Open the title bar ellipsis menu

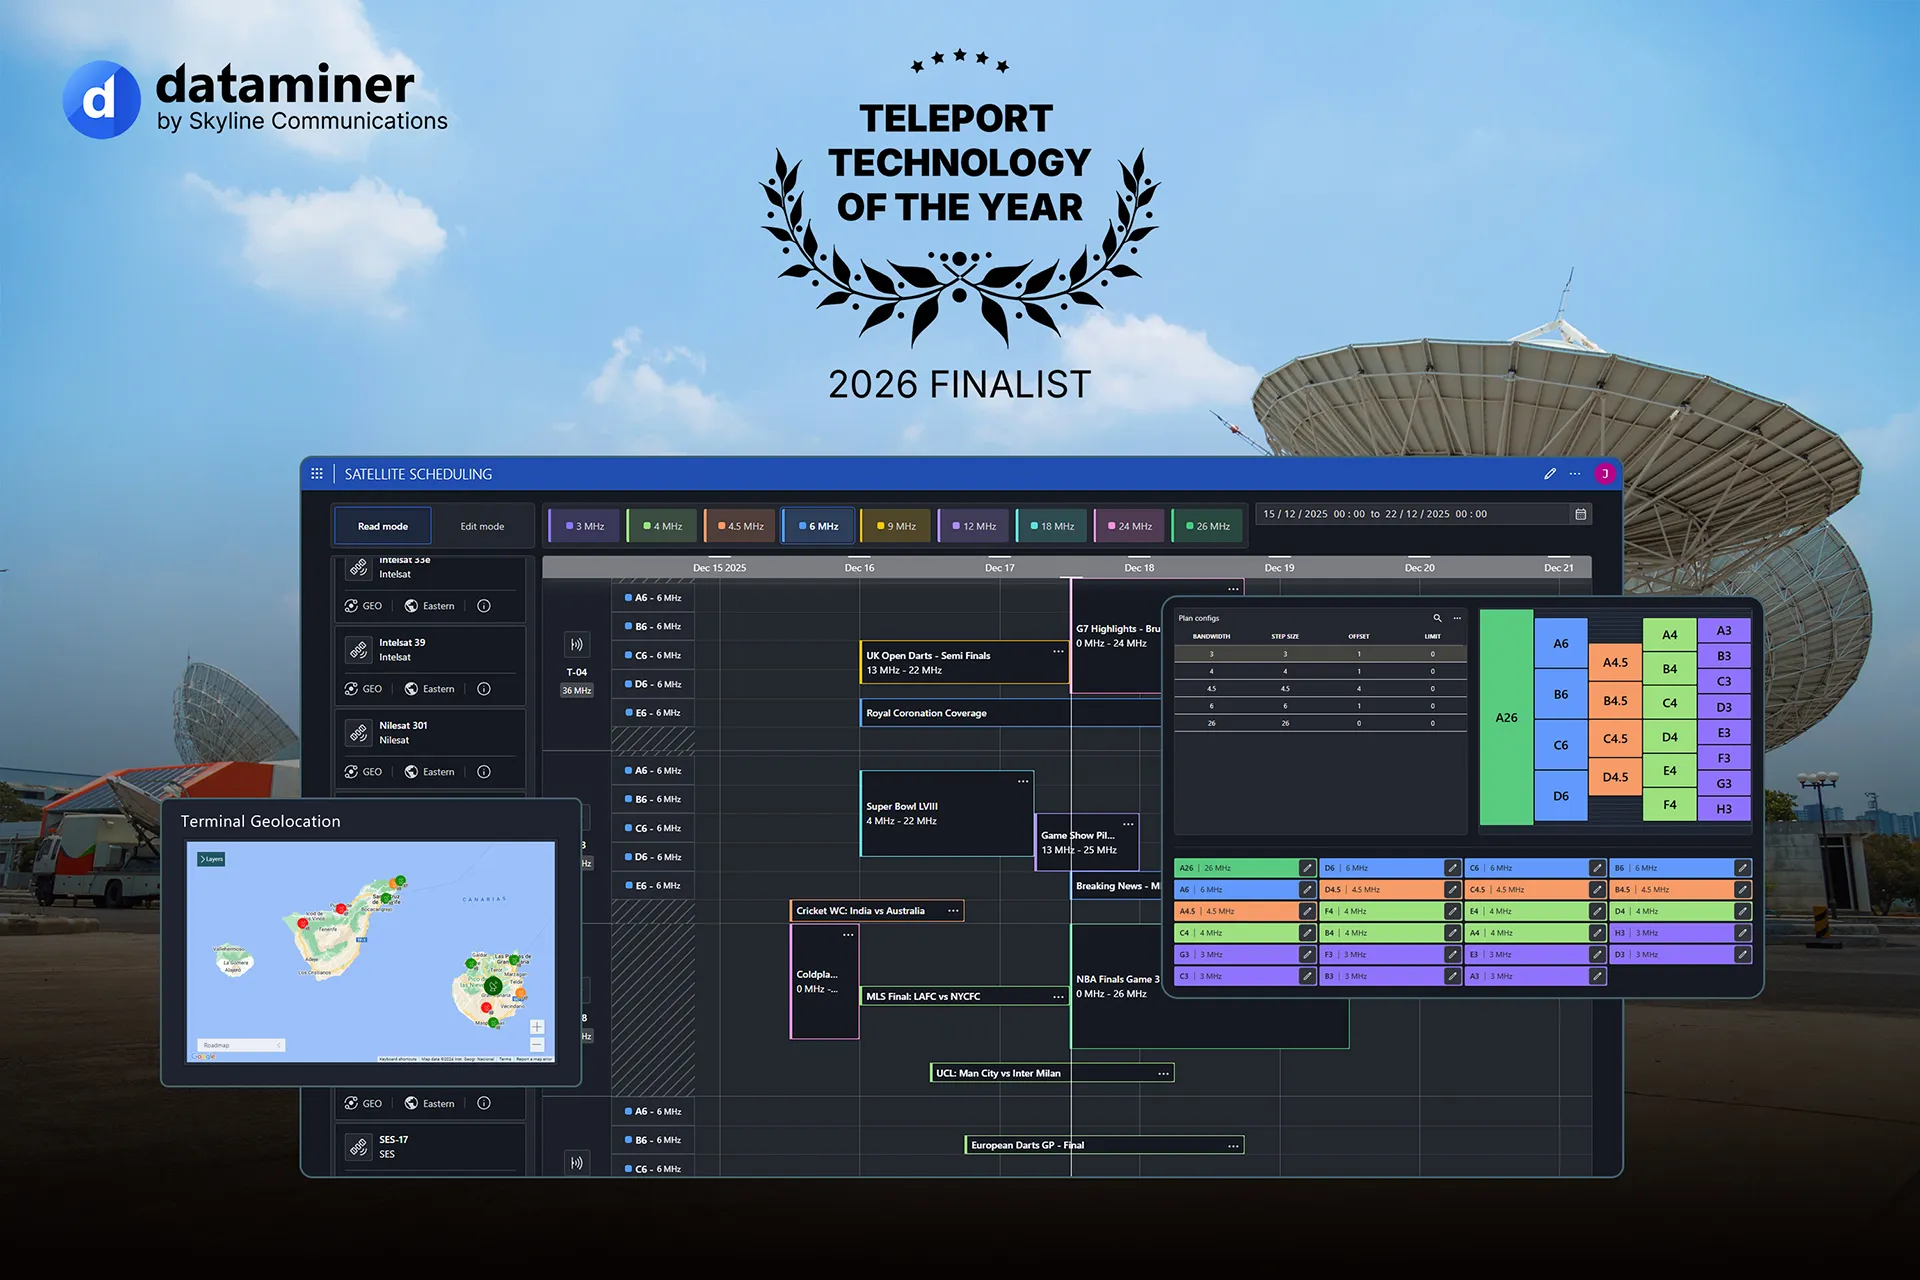(1575, 474)
